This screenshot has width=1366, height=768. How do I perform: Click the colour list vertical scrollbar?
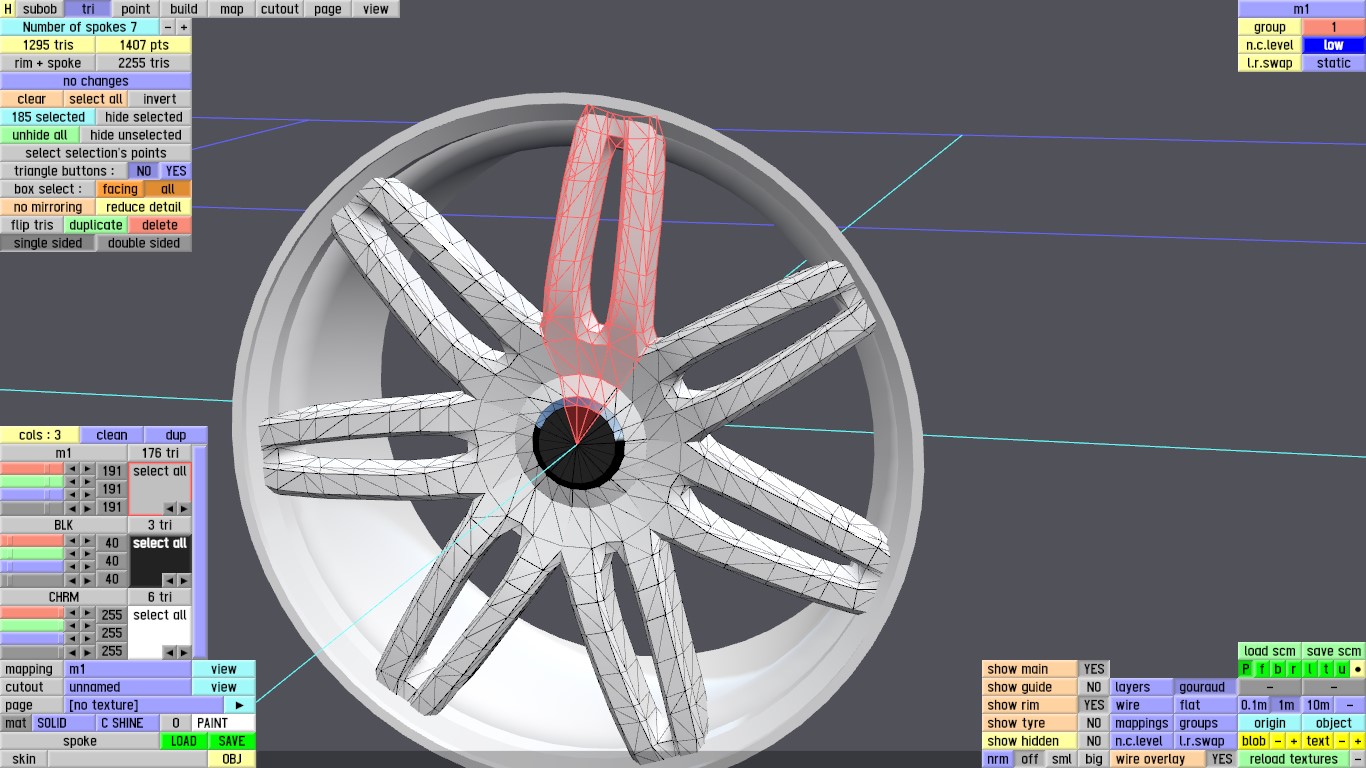pyautogui.click(x=200, y=552)
